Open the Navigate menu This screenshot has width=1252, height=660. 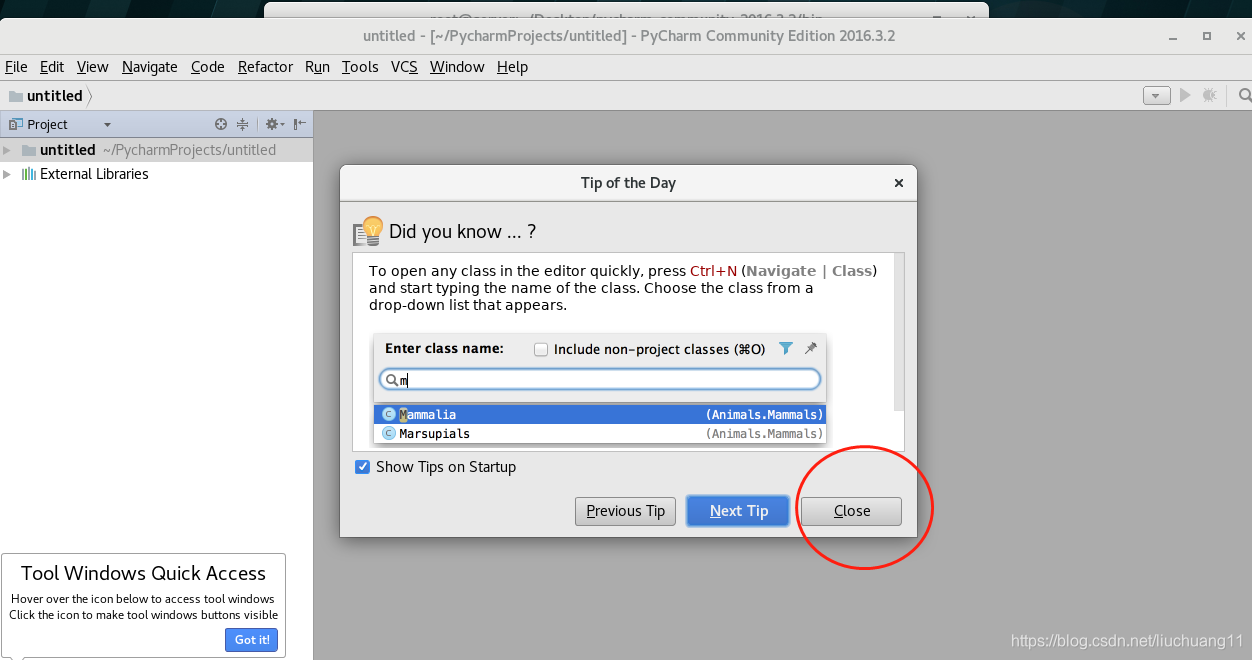pyautogui.click(x=150, y=67)
